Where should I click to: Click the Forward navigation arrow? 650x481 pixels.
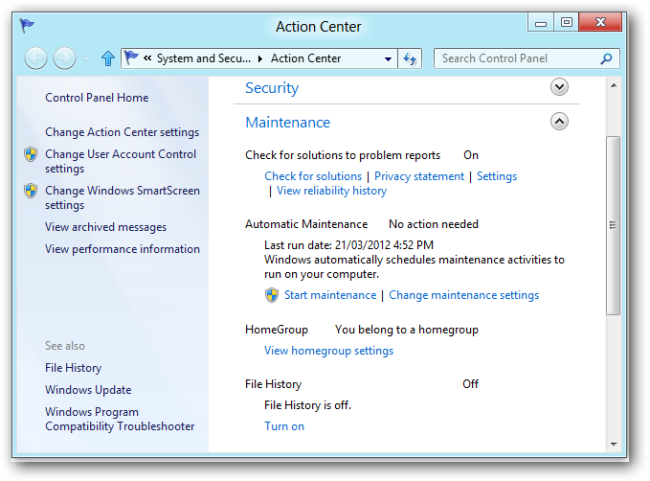(x=65, y=58)
